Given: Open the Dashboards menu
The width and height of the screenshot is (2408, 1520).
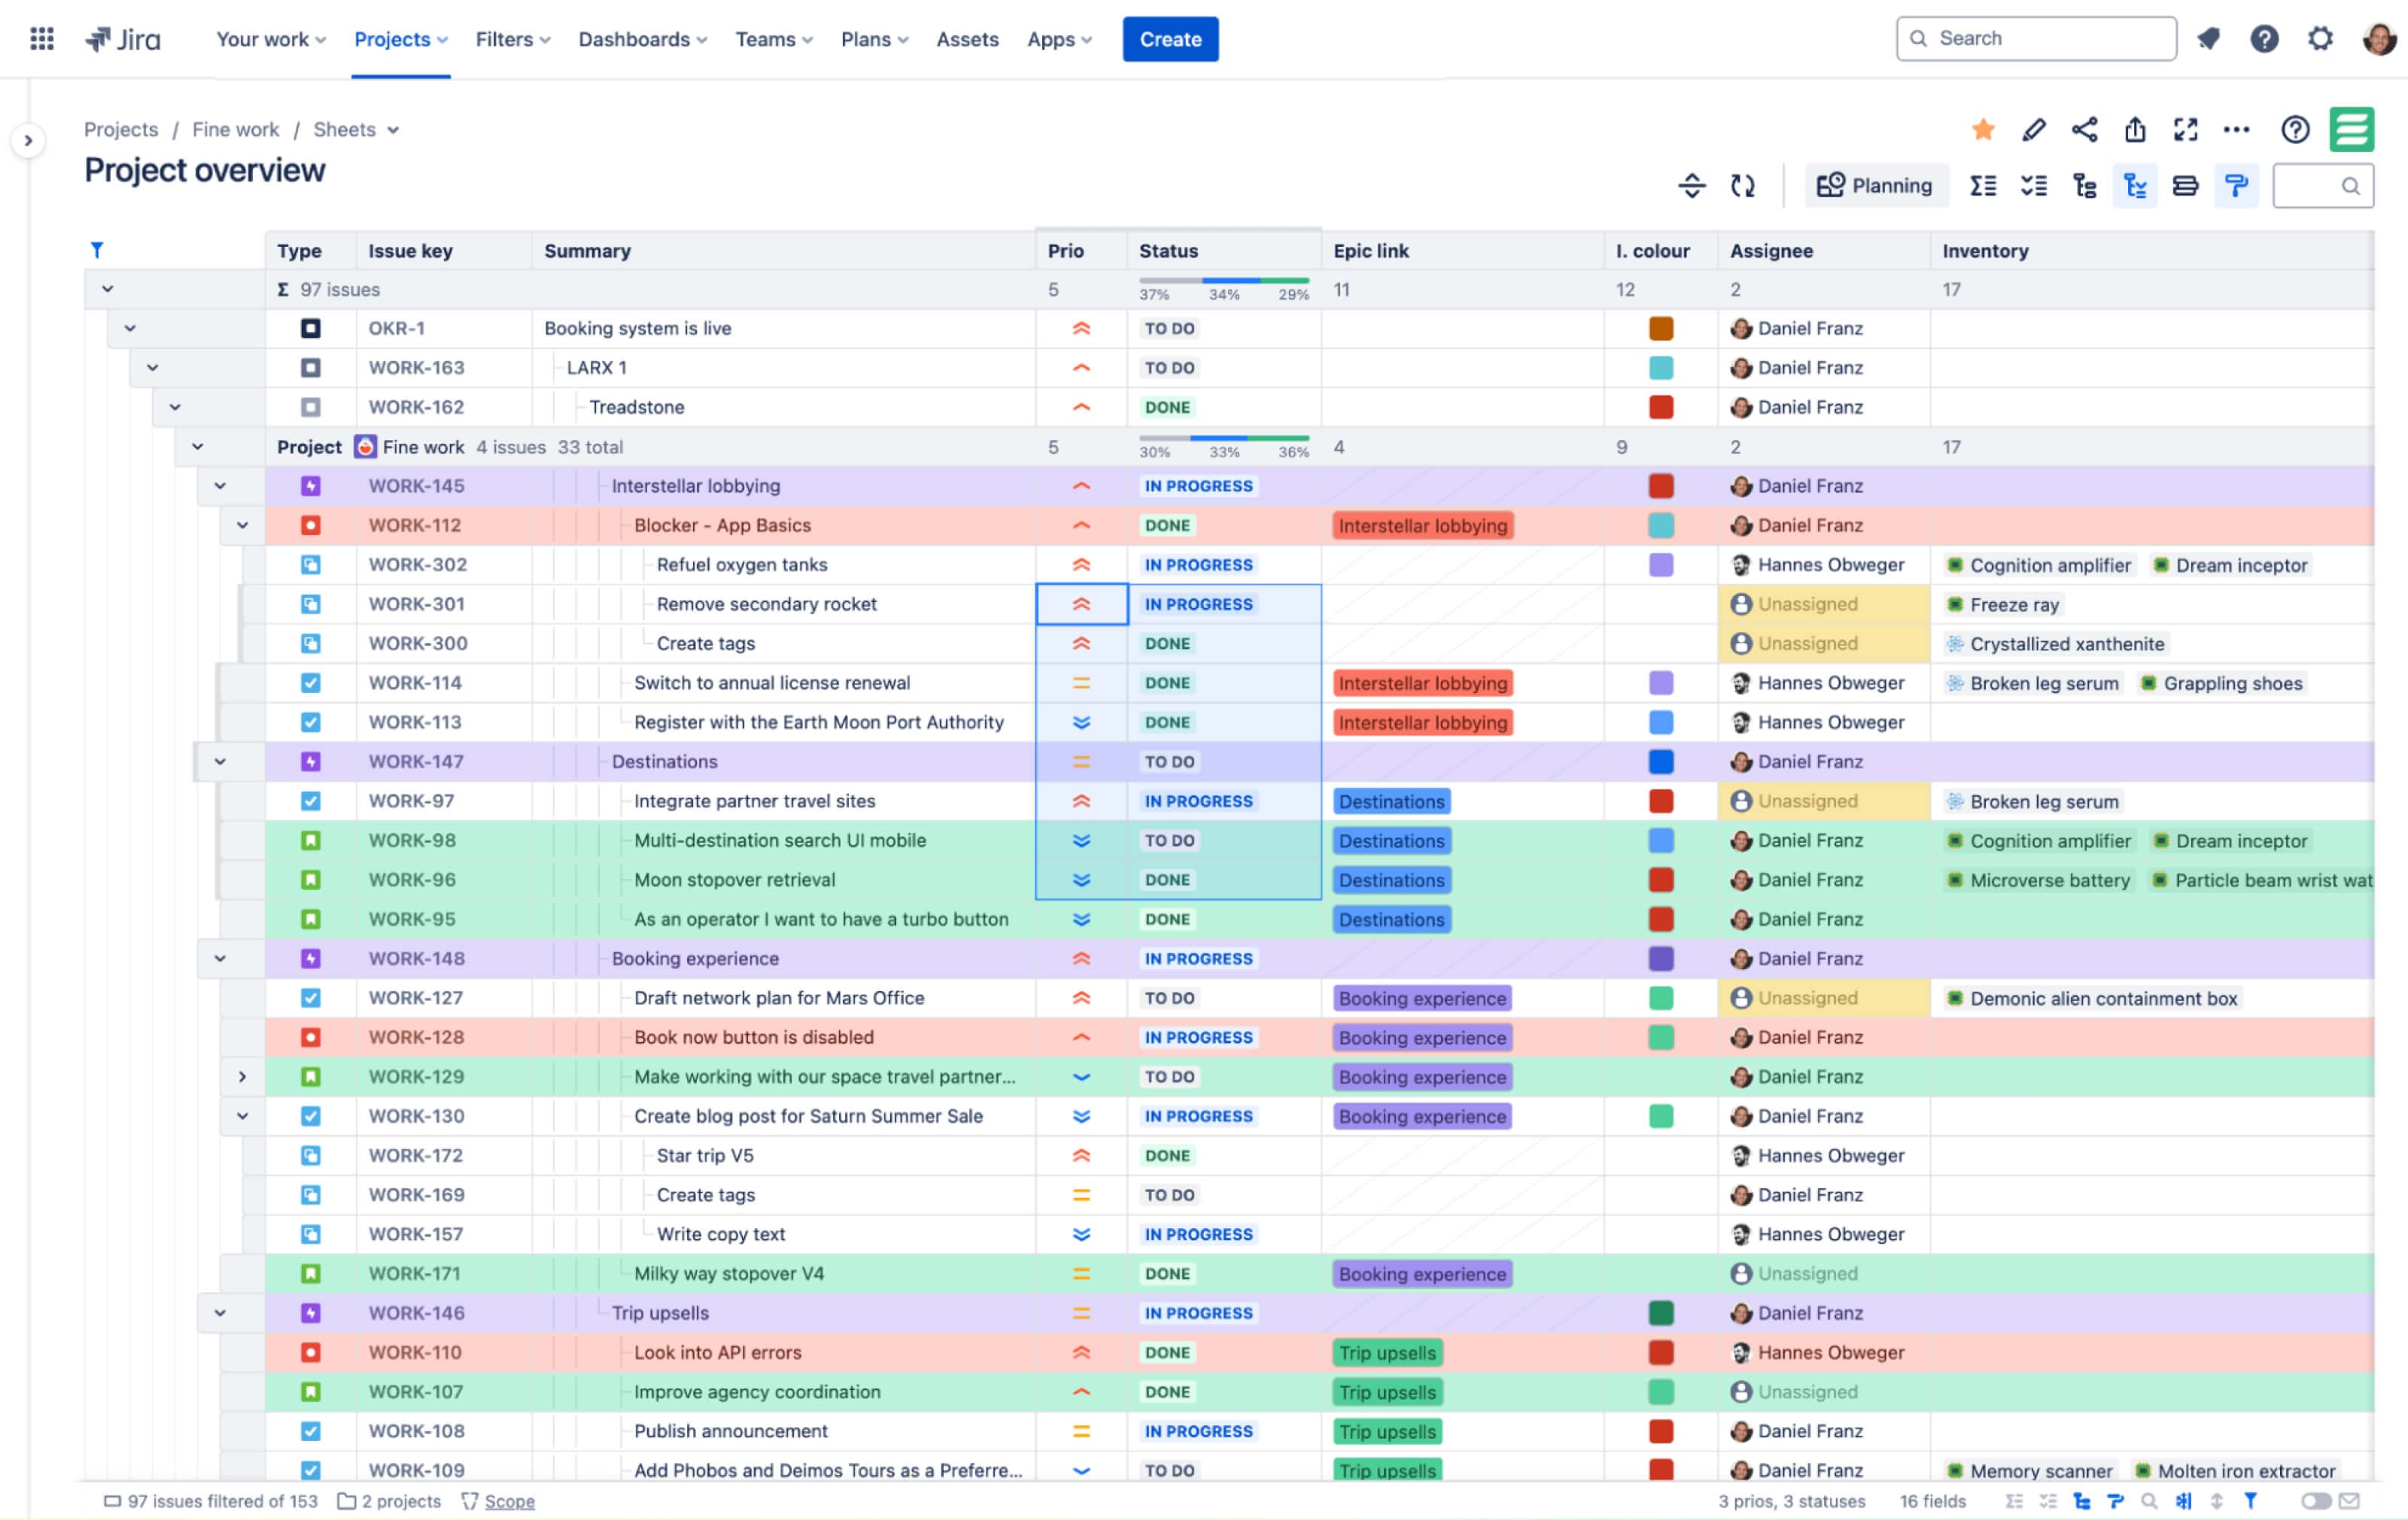Looking at the screenshot, I should pos(642,39).
